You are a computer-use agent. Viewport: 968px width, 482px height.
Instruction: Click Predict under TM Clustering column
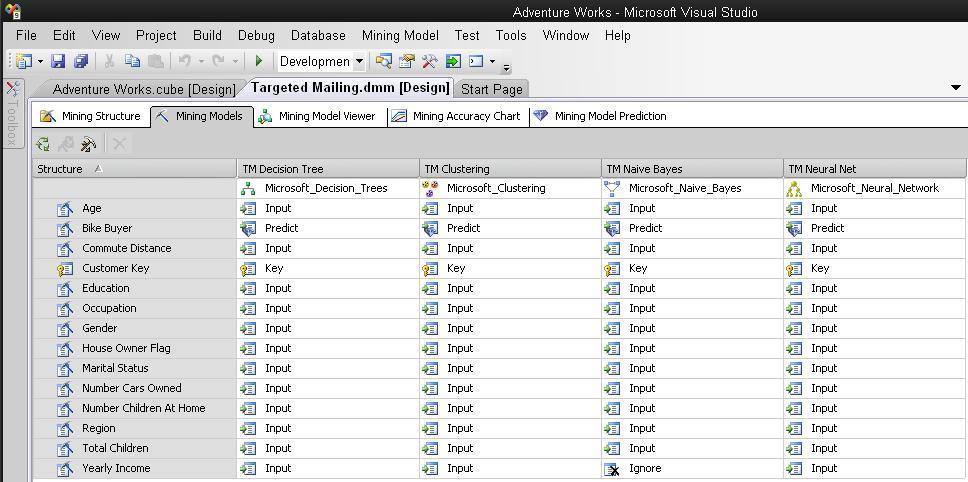(x=463, y=228)
